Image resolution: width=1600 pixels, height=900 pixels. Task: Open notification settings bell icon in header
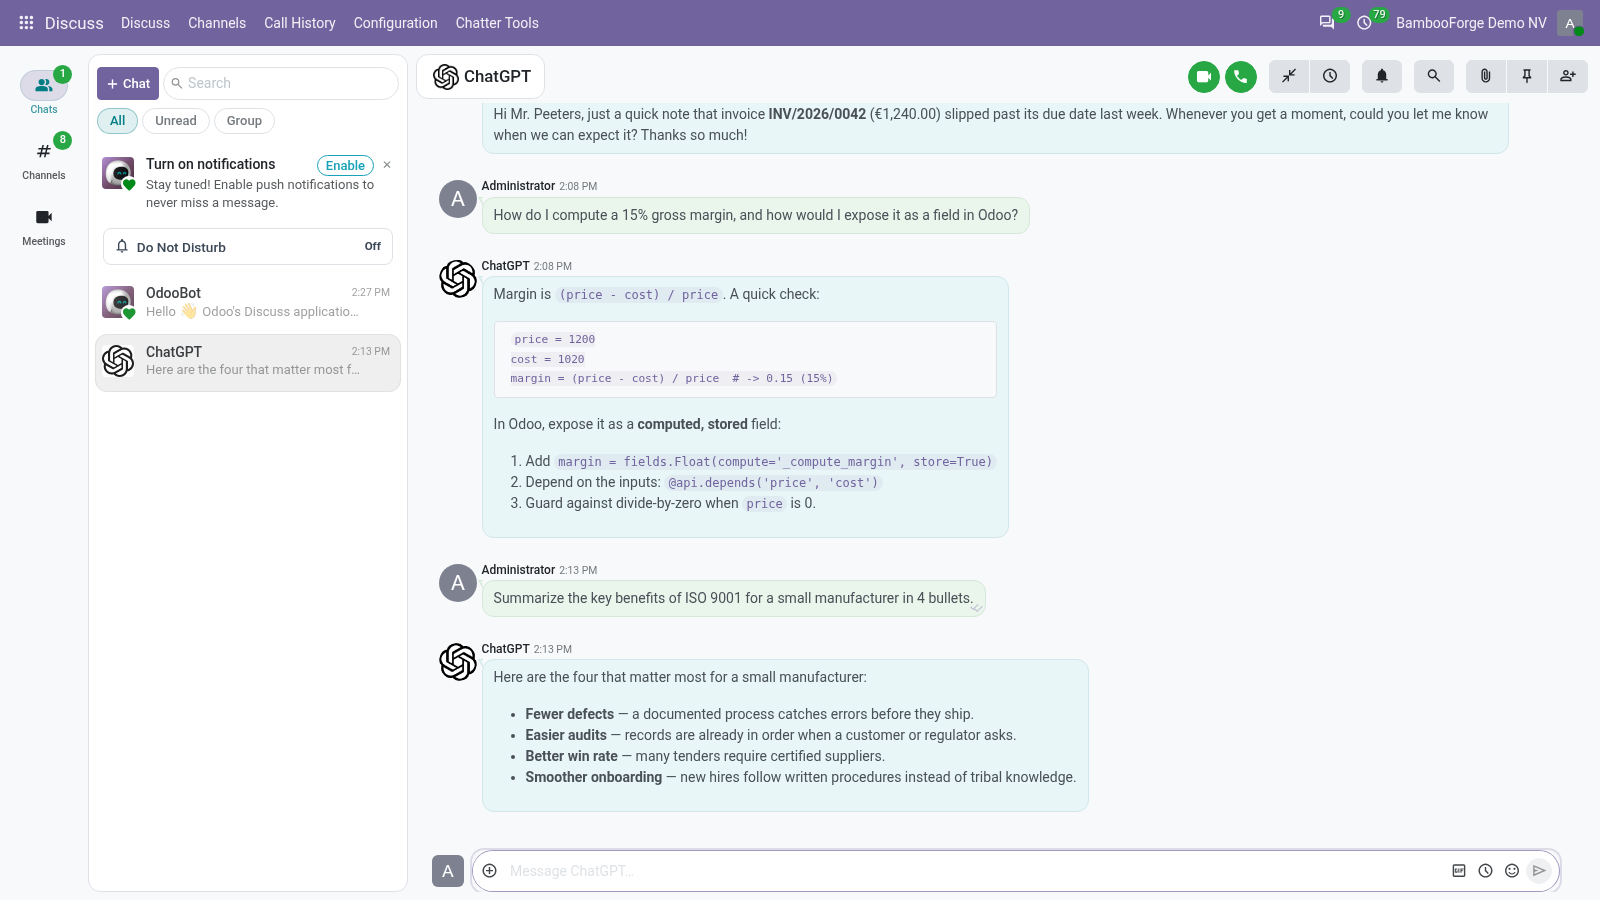1382,76
